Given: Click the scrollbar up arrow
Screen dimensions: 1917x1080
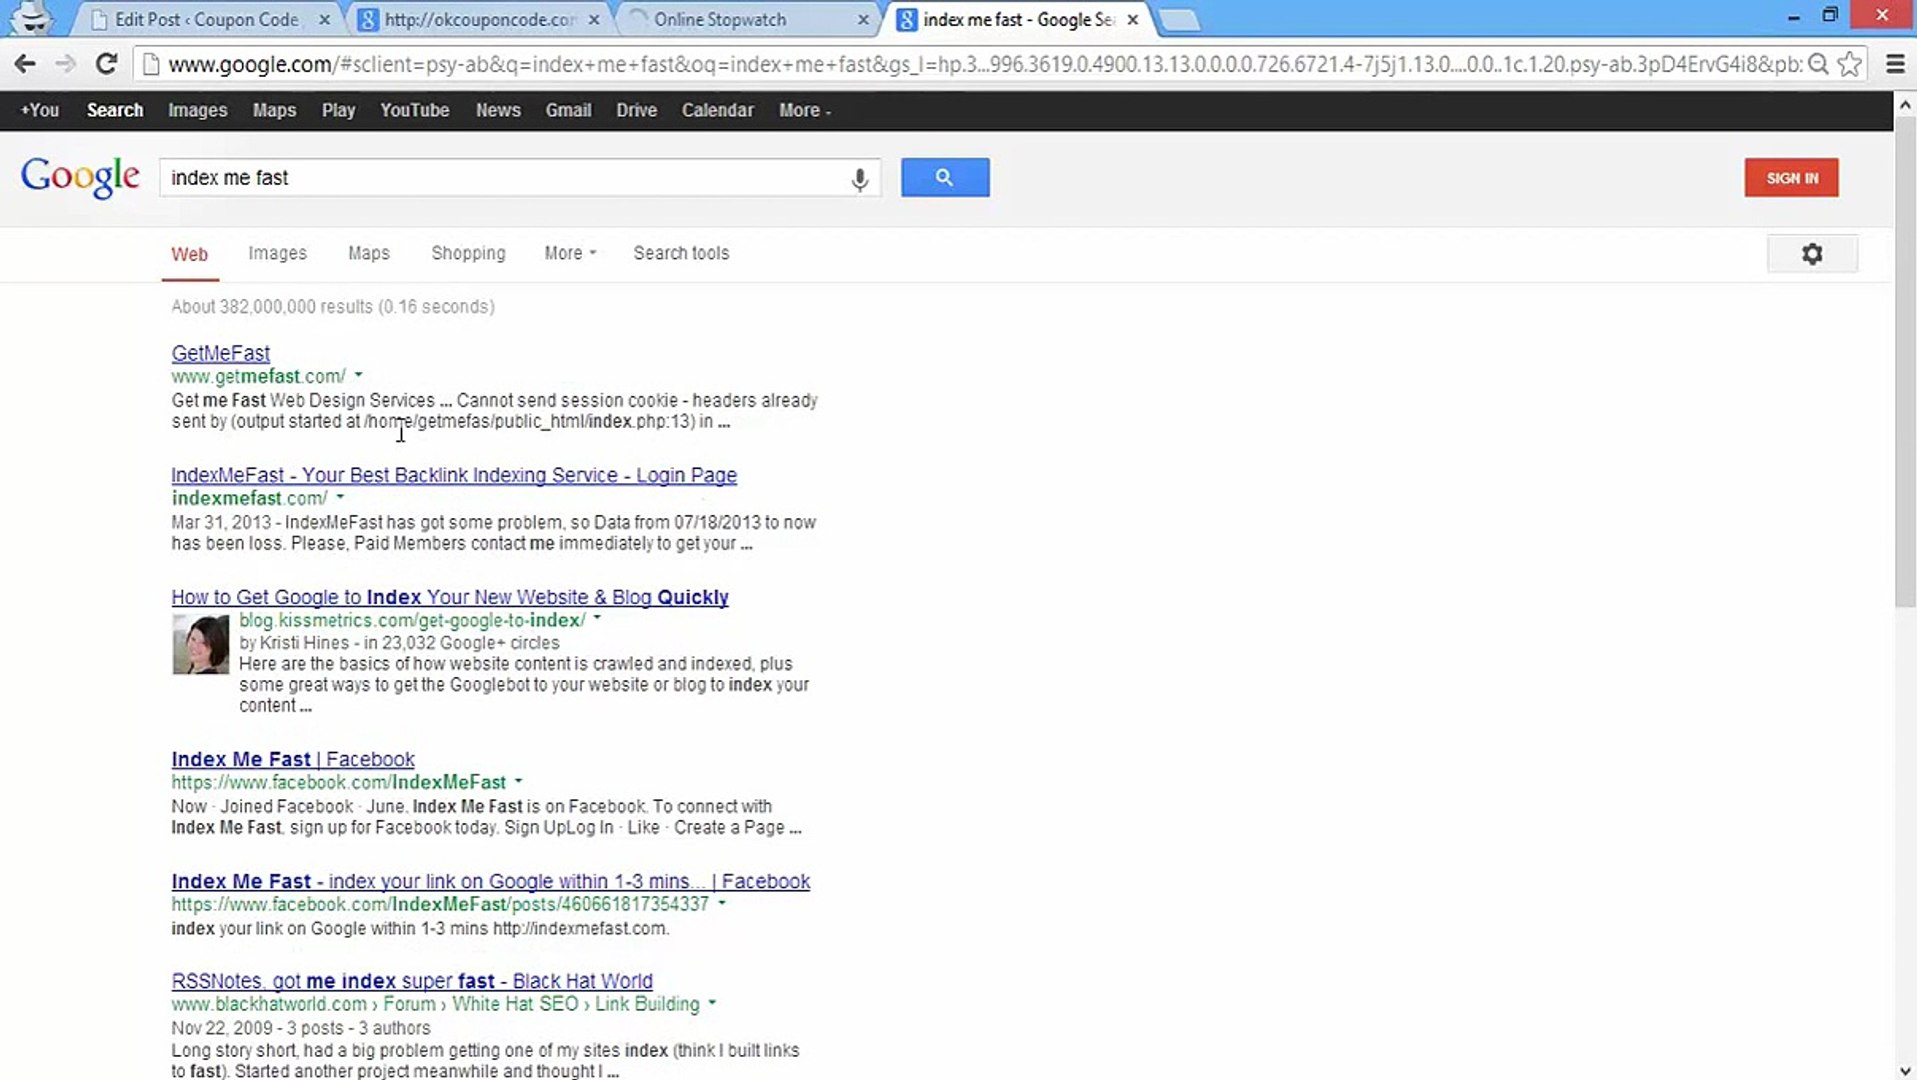Looking at the screenshot, I should (1905, 104).
